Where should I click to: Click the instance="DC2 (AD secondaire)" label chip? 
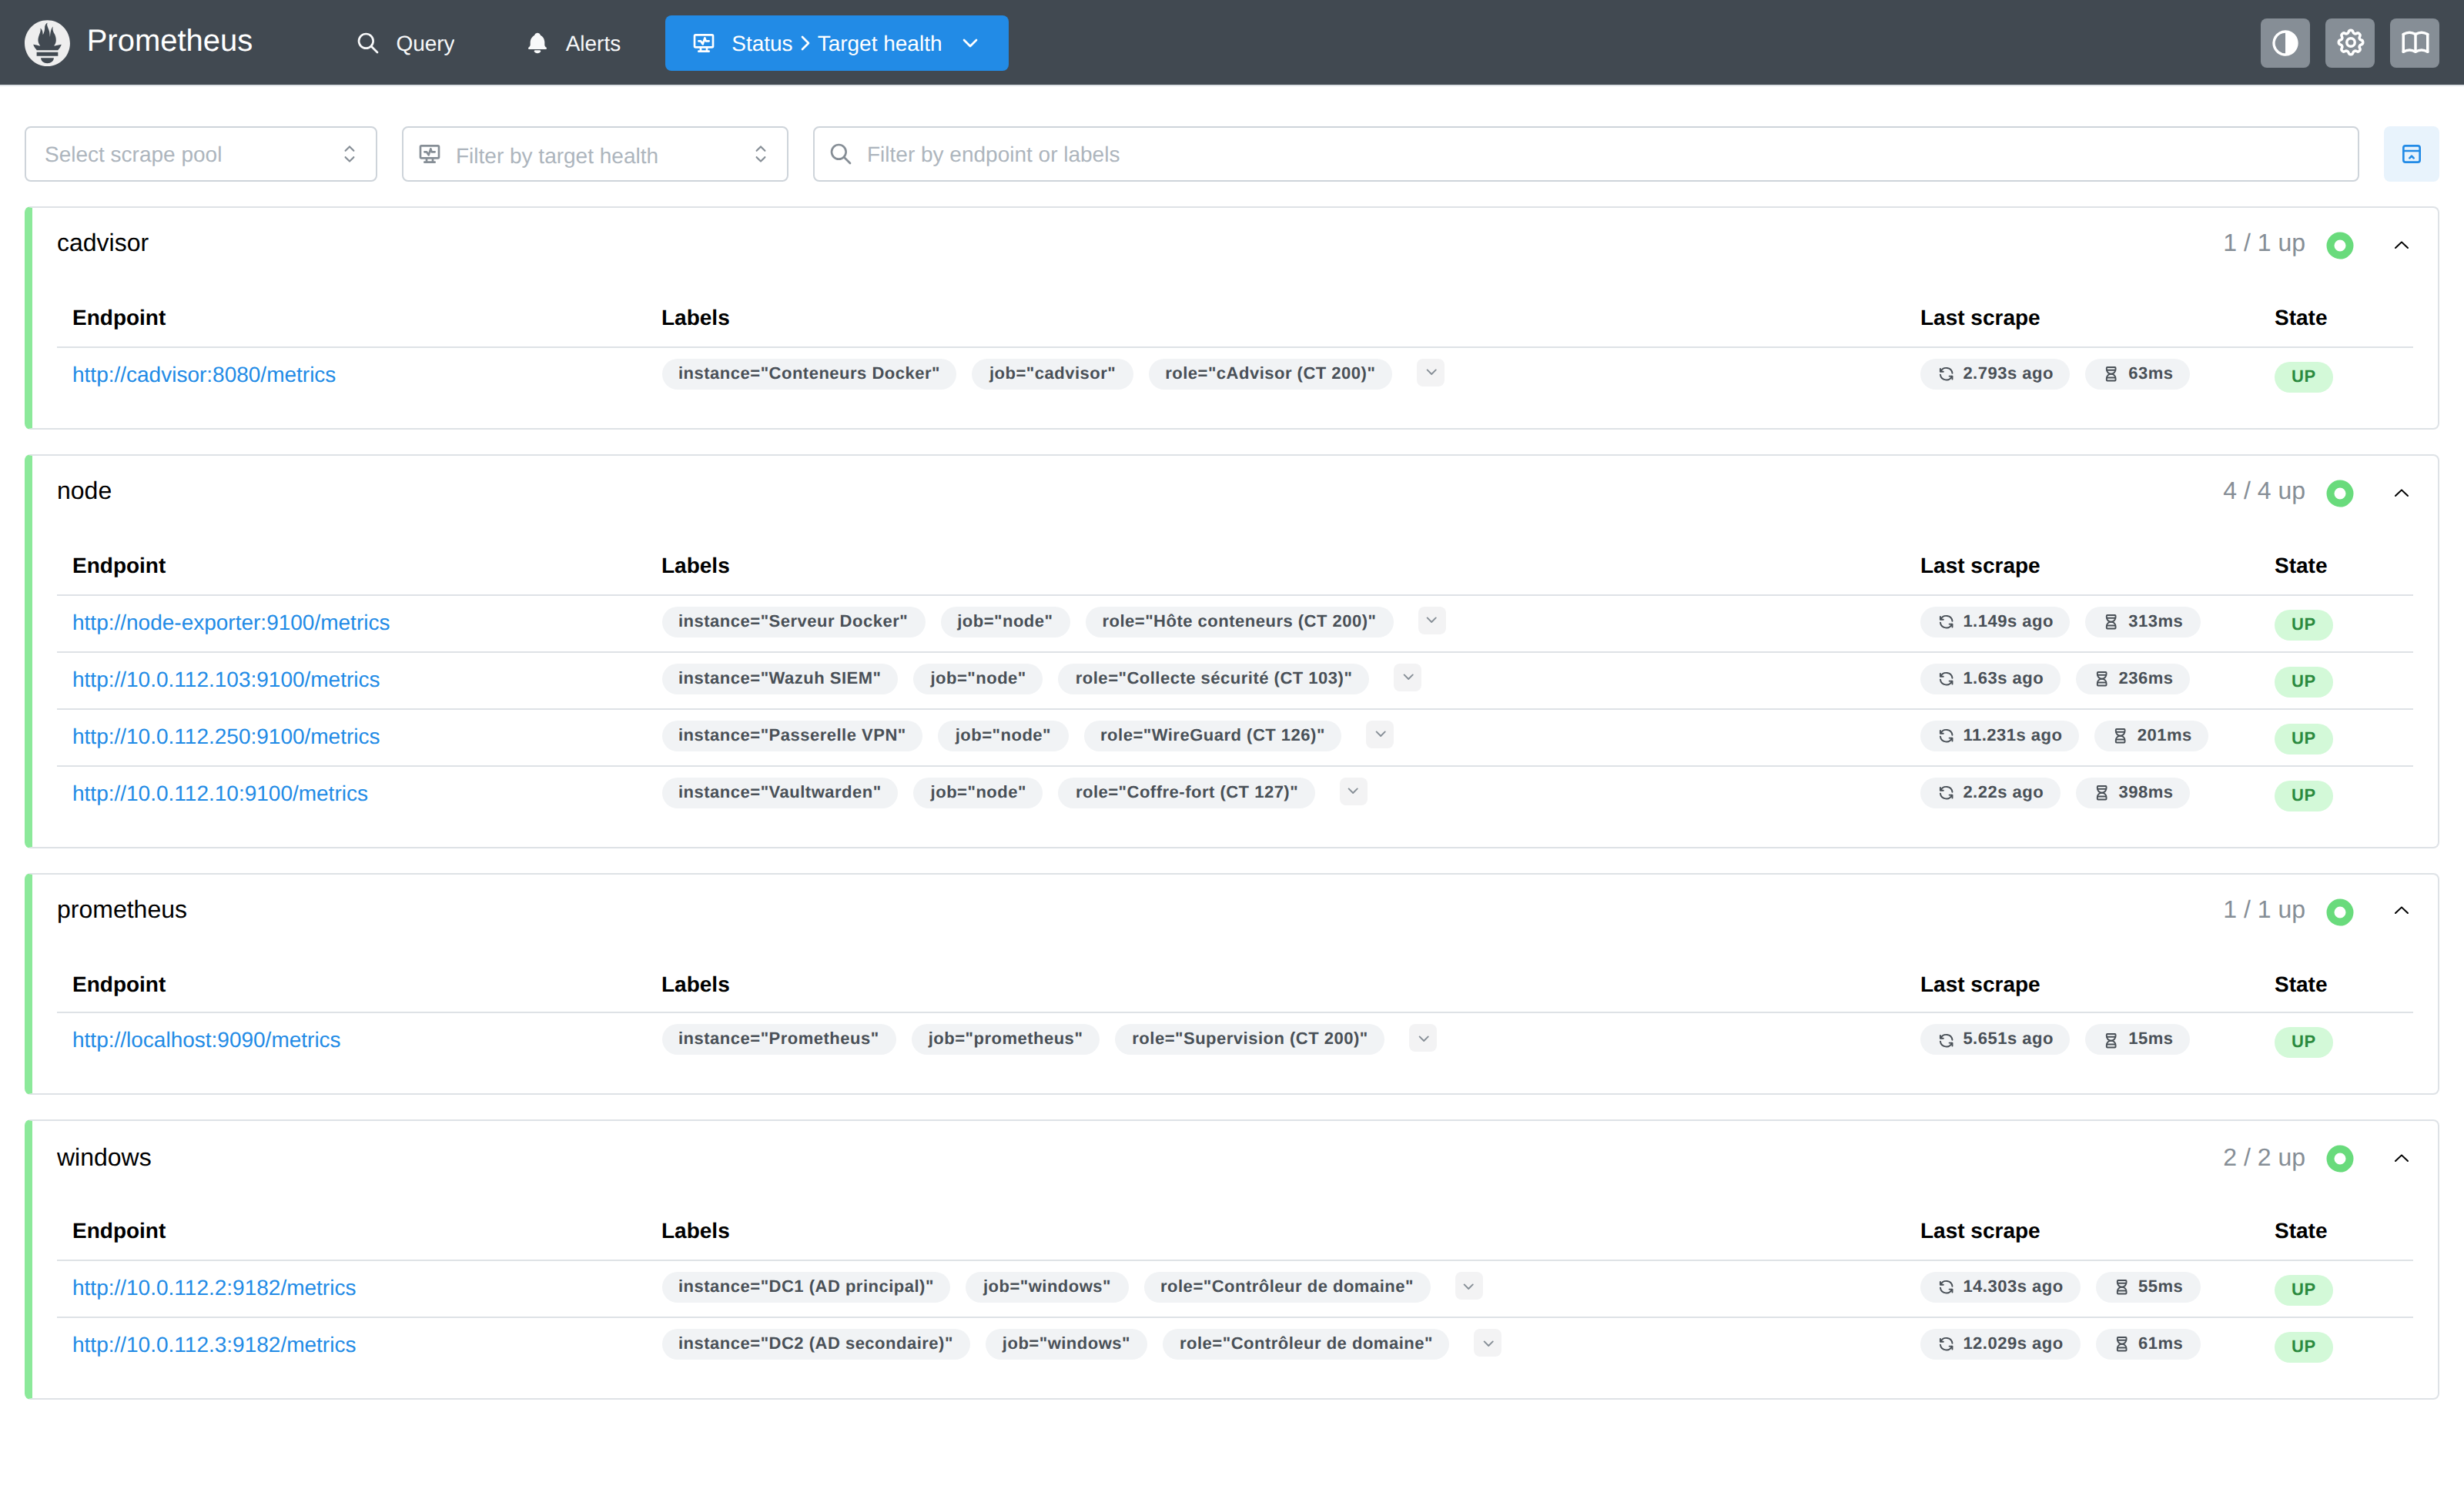pyautogui.click(x=815, y=1344)
